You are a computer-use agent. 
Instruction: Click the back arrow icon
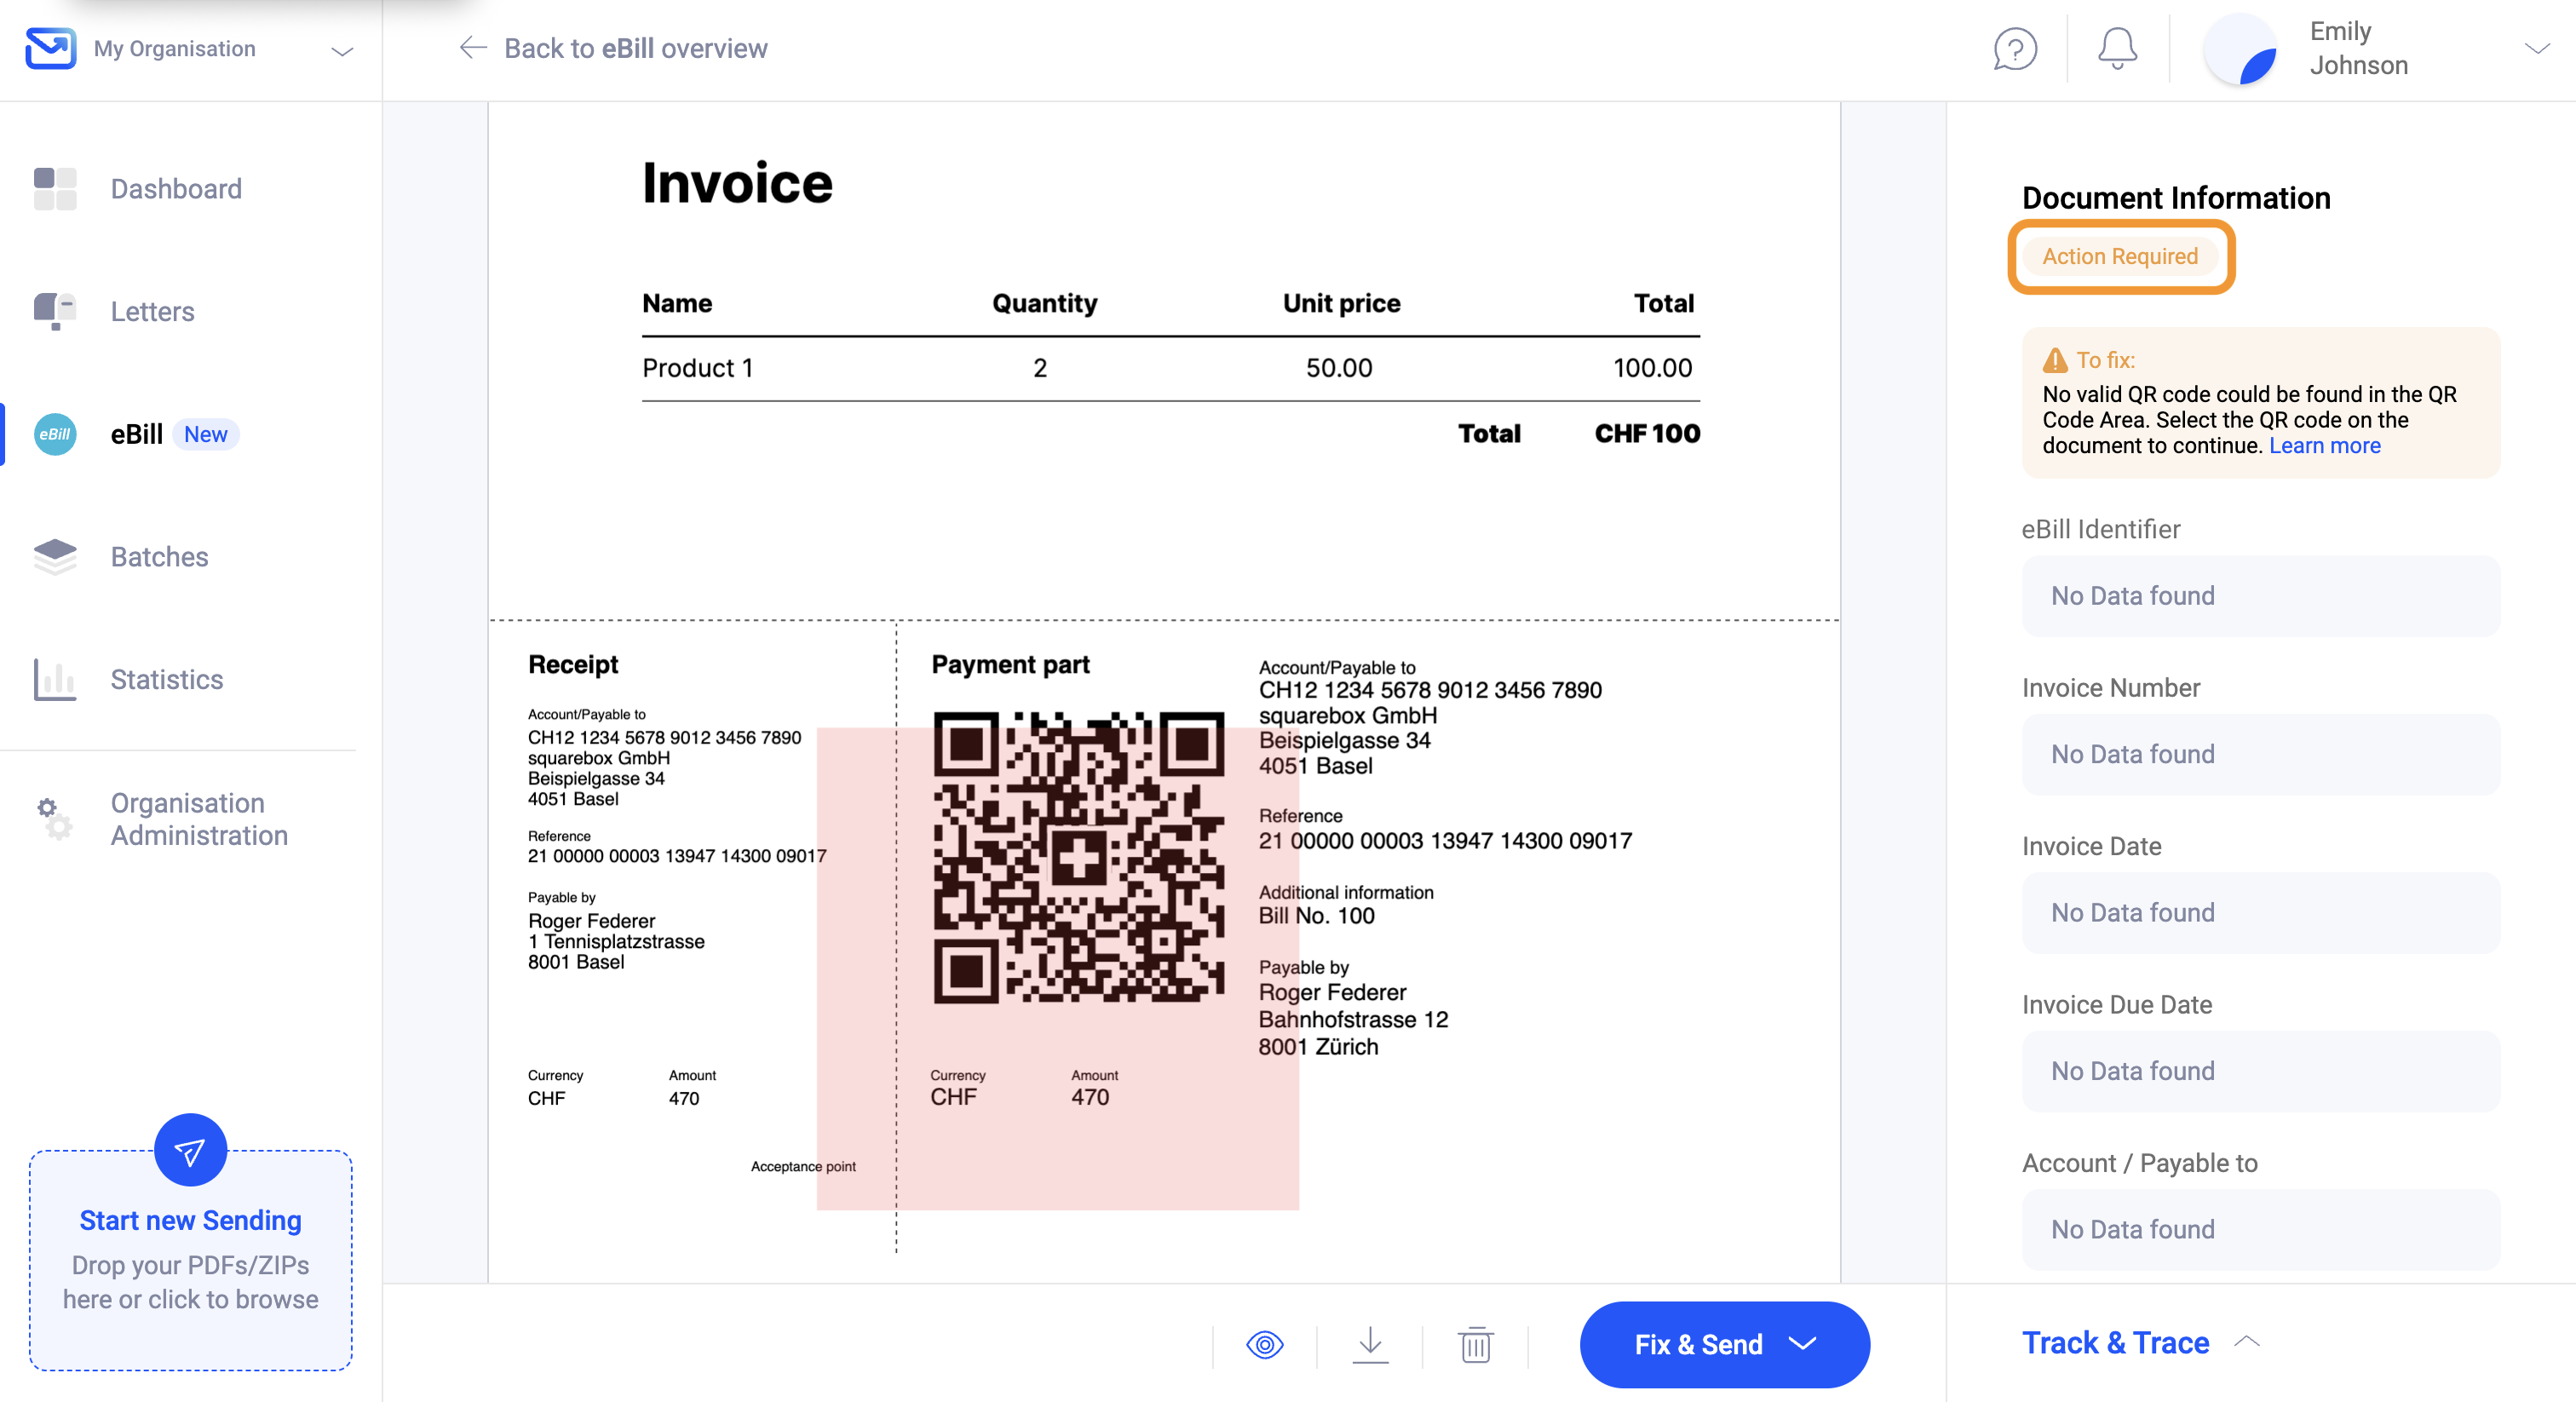click(x=473, y=48)
